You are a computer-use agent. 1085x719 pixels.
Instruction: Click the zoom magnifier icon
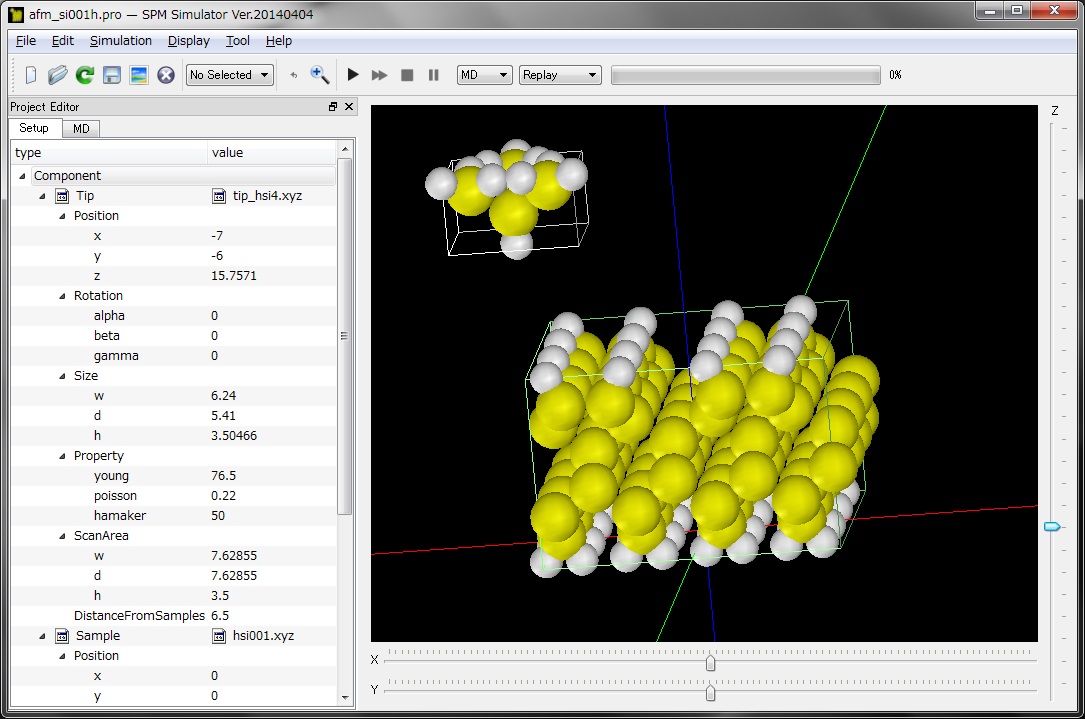point(320,75)
